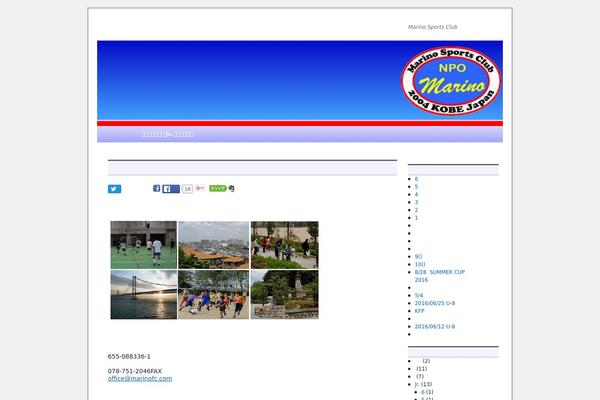Screen dimensions: 600x400
Task: Click the Twitter share icon
Action: coord(114,189)
